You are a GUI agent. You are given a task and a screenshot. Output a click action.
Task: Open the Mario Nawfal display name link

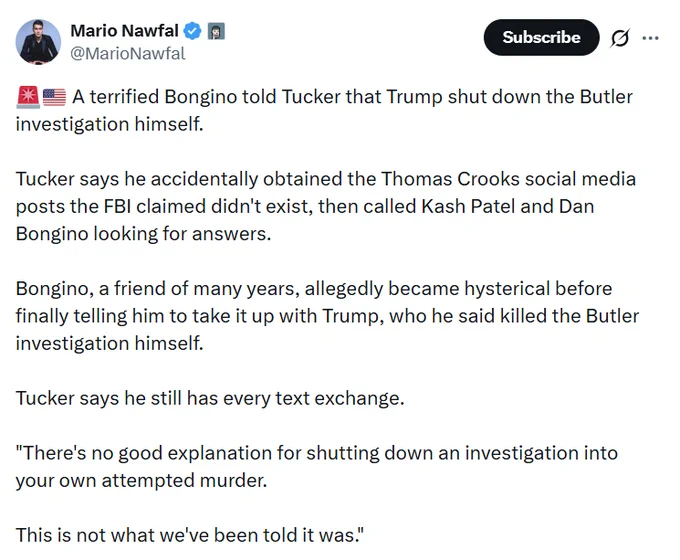(124, 31)
